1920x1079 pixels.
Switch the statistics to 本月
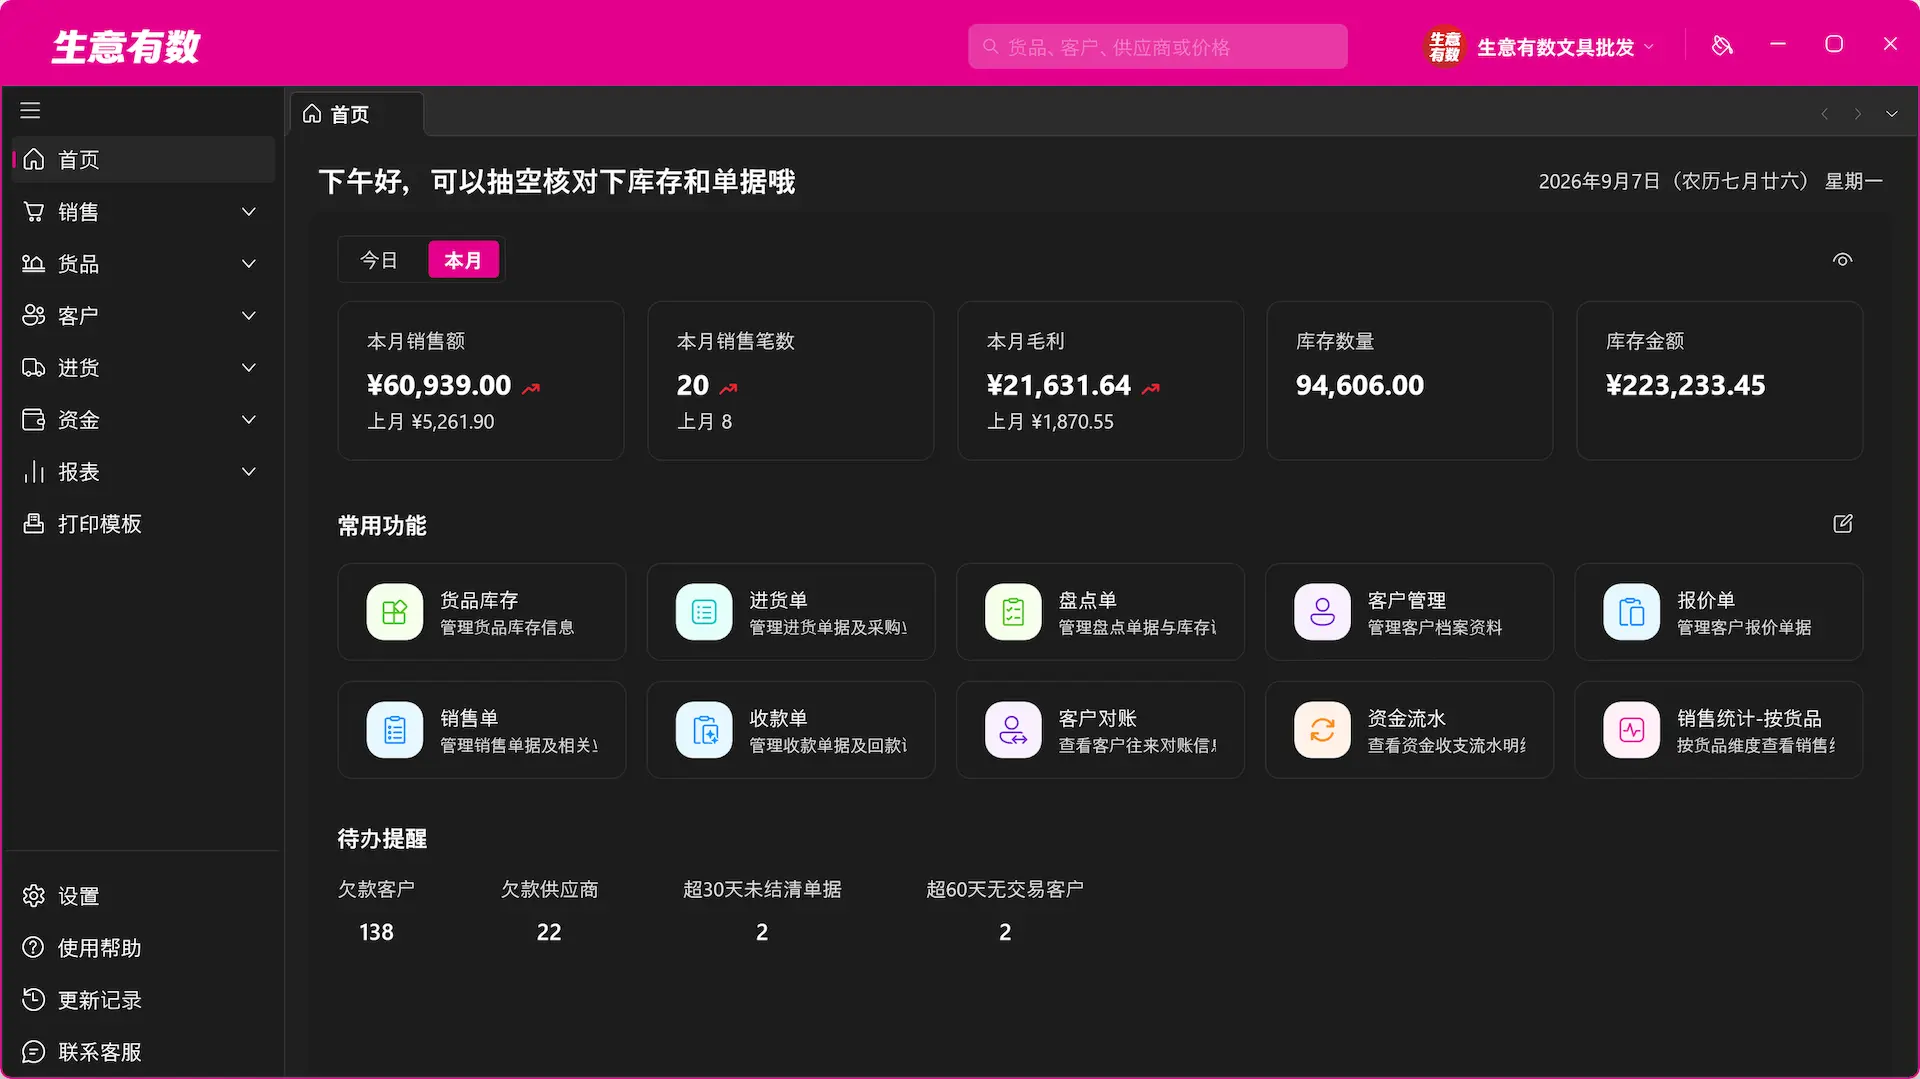[463, 260]
